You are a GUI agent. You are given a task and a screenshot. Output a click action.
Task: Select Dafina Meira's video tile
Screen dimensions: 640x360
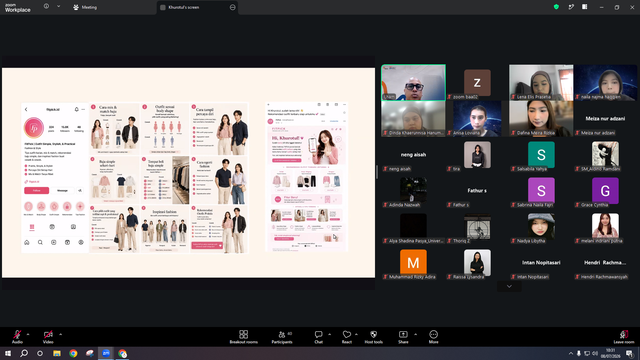click(541, 118)
